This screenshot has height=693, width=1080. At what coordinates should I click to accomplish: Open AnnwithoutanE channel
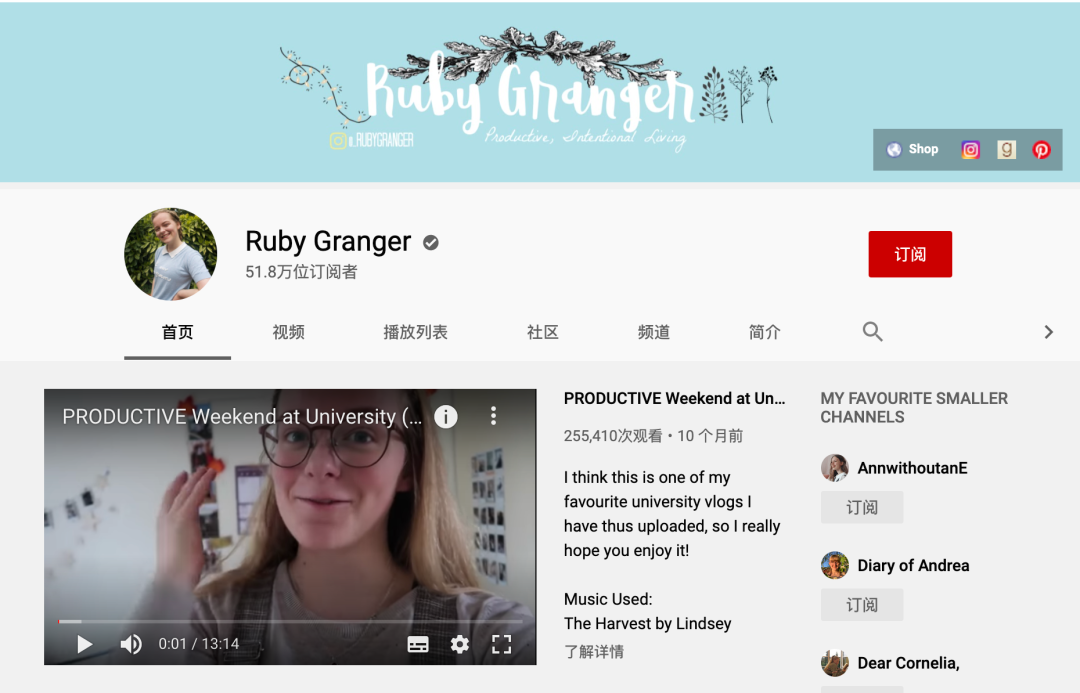(912, 468)
